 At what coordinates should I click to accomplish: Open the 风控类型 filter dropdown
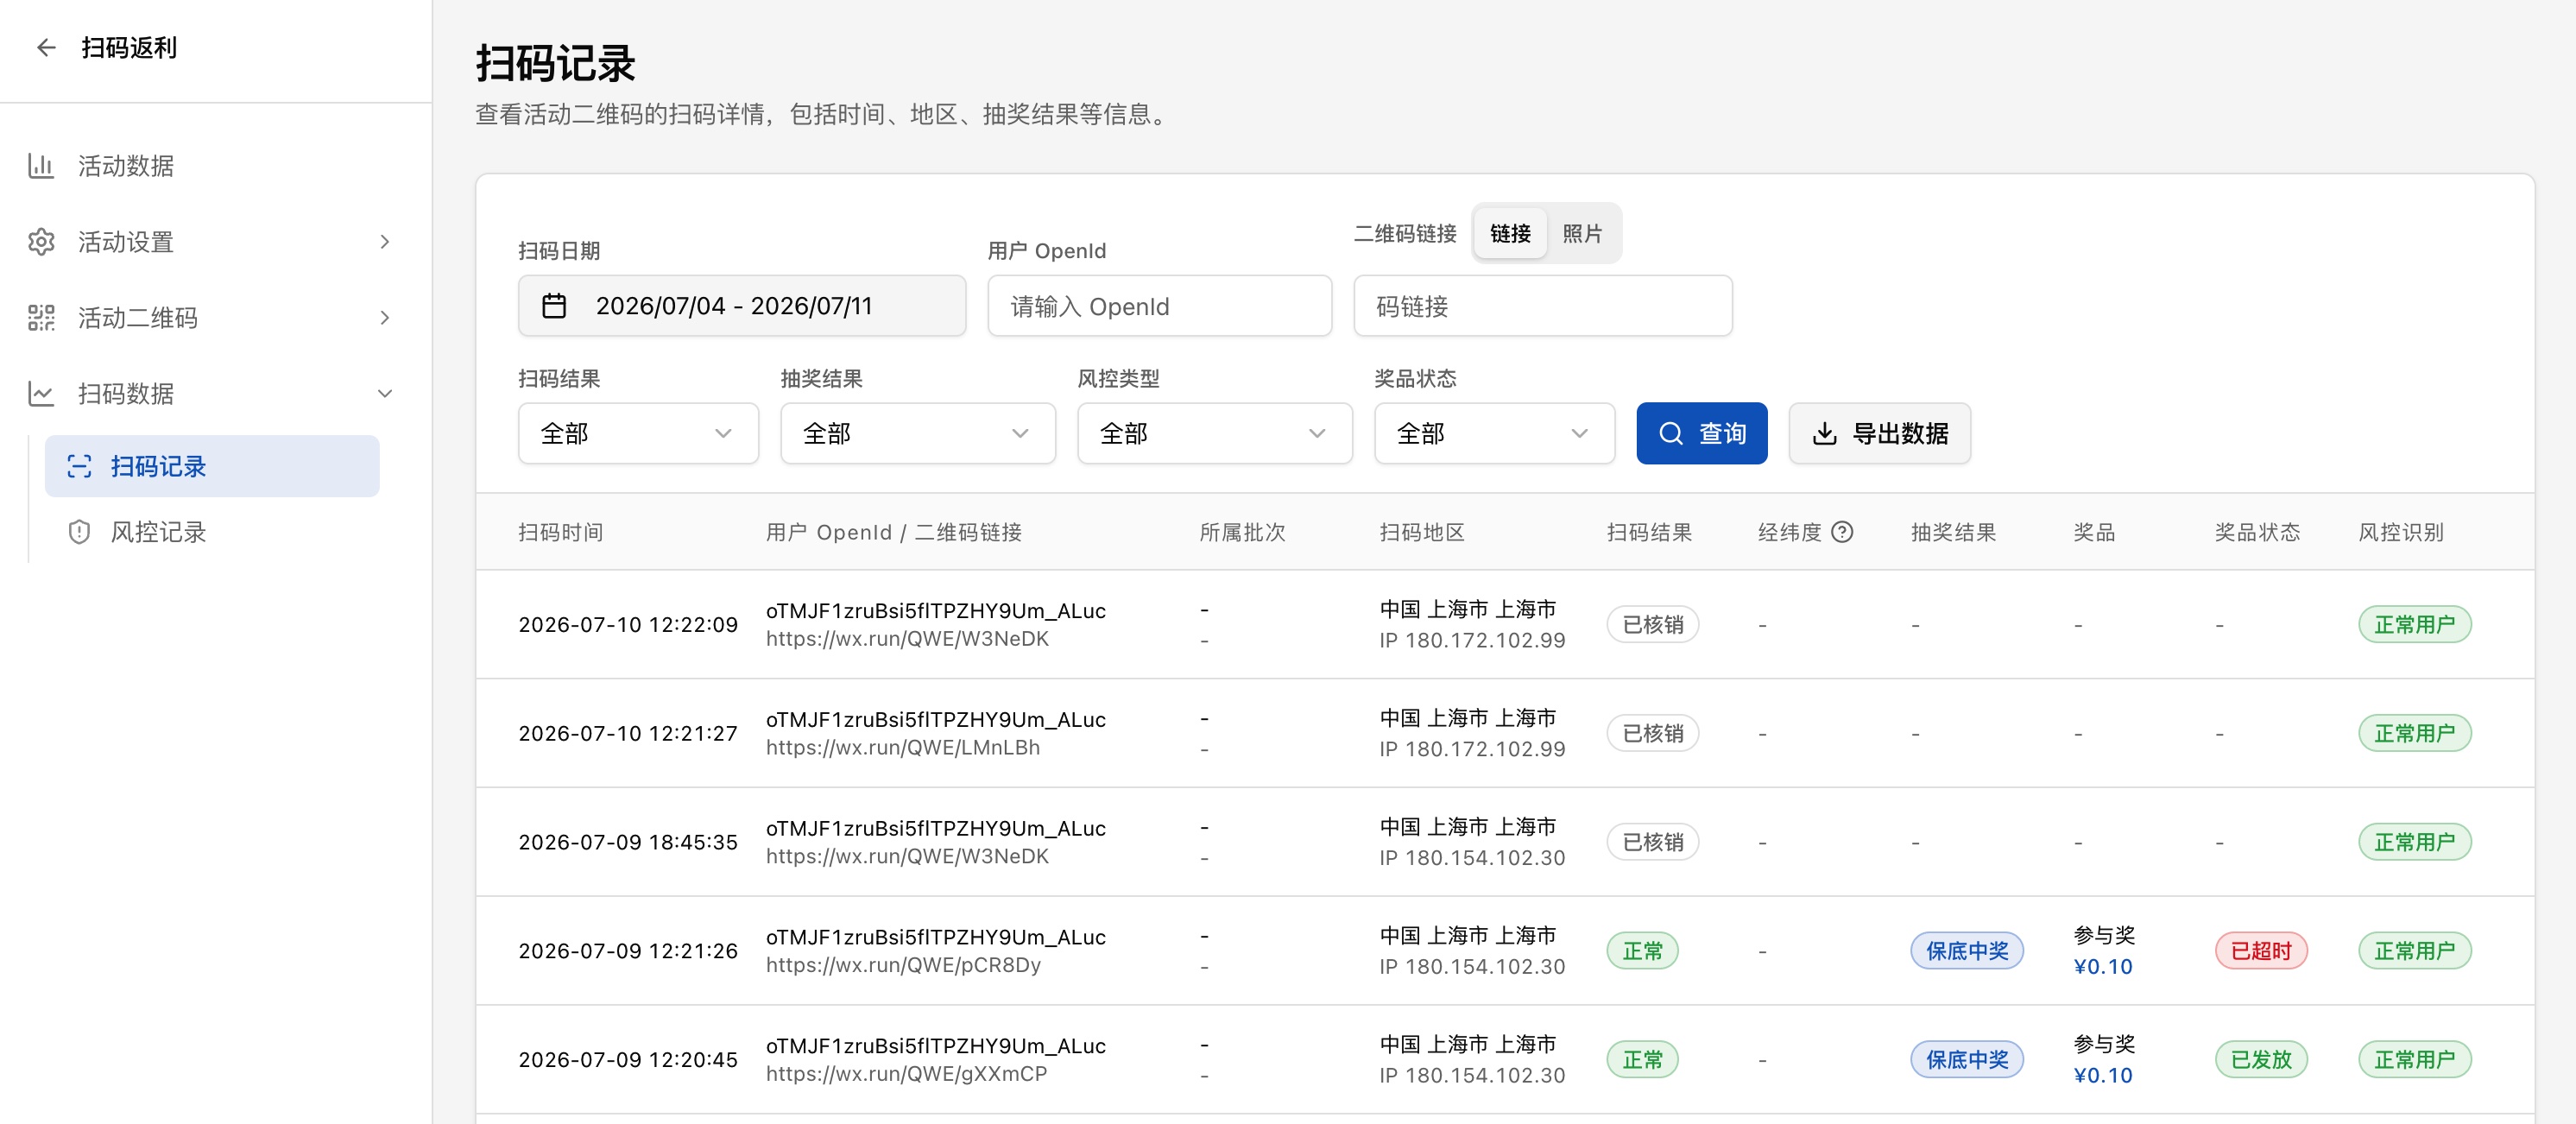(x=1214, y=433)
